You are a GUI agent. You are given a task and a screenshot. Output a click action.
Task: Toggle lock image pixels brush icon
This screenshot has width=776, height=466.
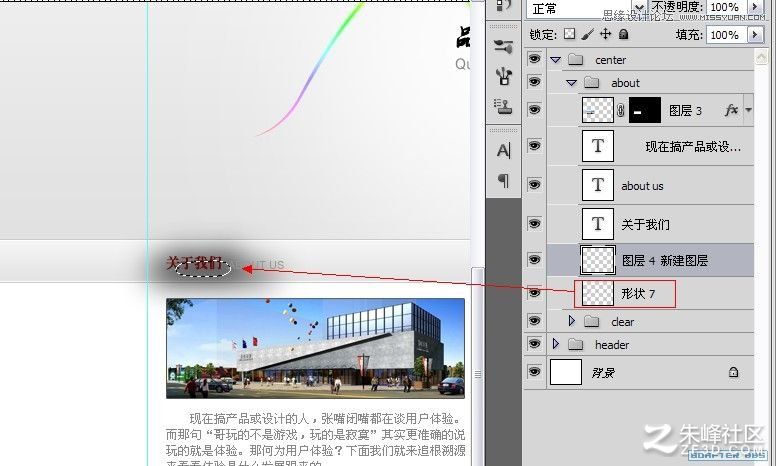tap(587, 34)
